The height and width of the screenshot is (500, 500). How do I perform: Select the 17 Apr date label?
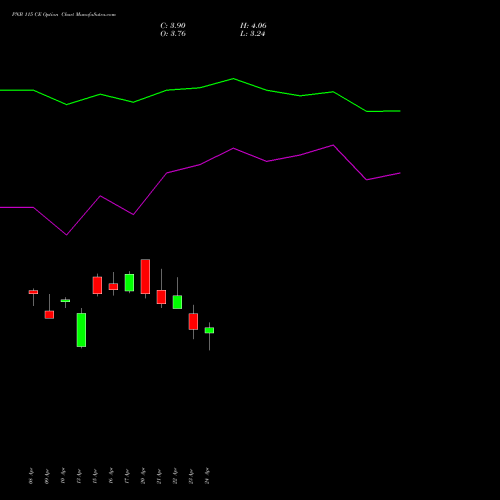[x=127, y=476]
